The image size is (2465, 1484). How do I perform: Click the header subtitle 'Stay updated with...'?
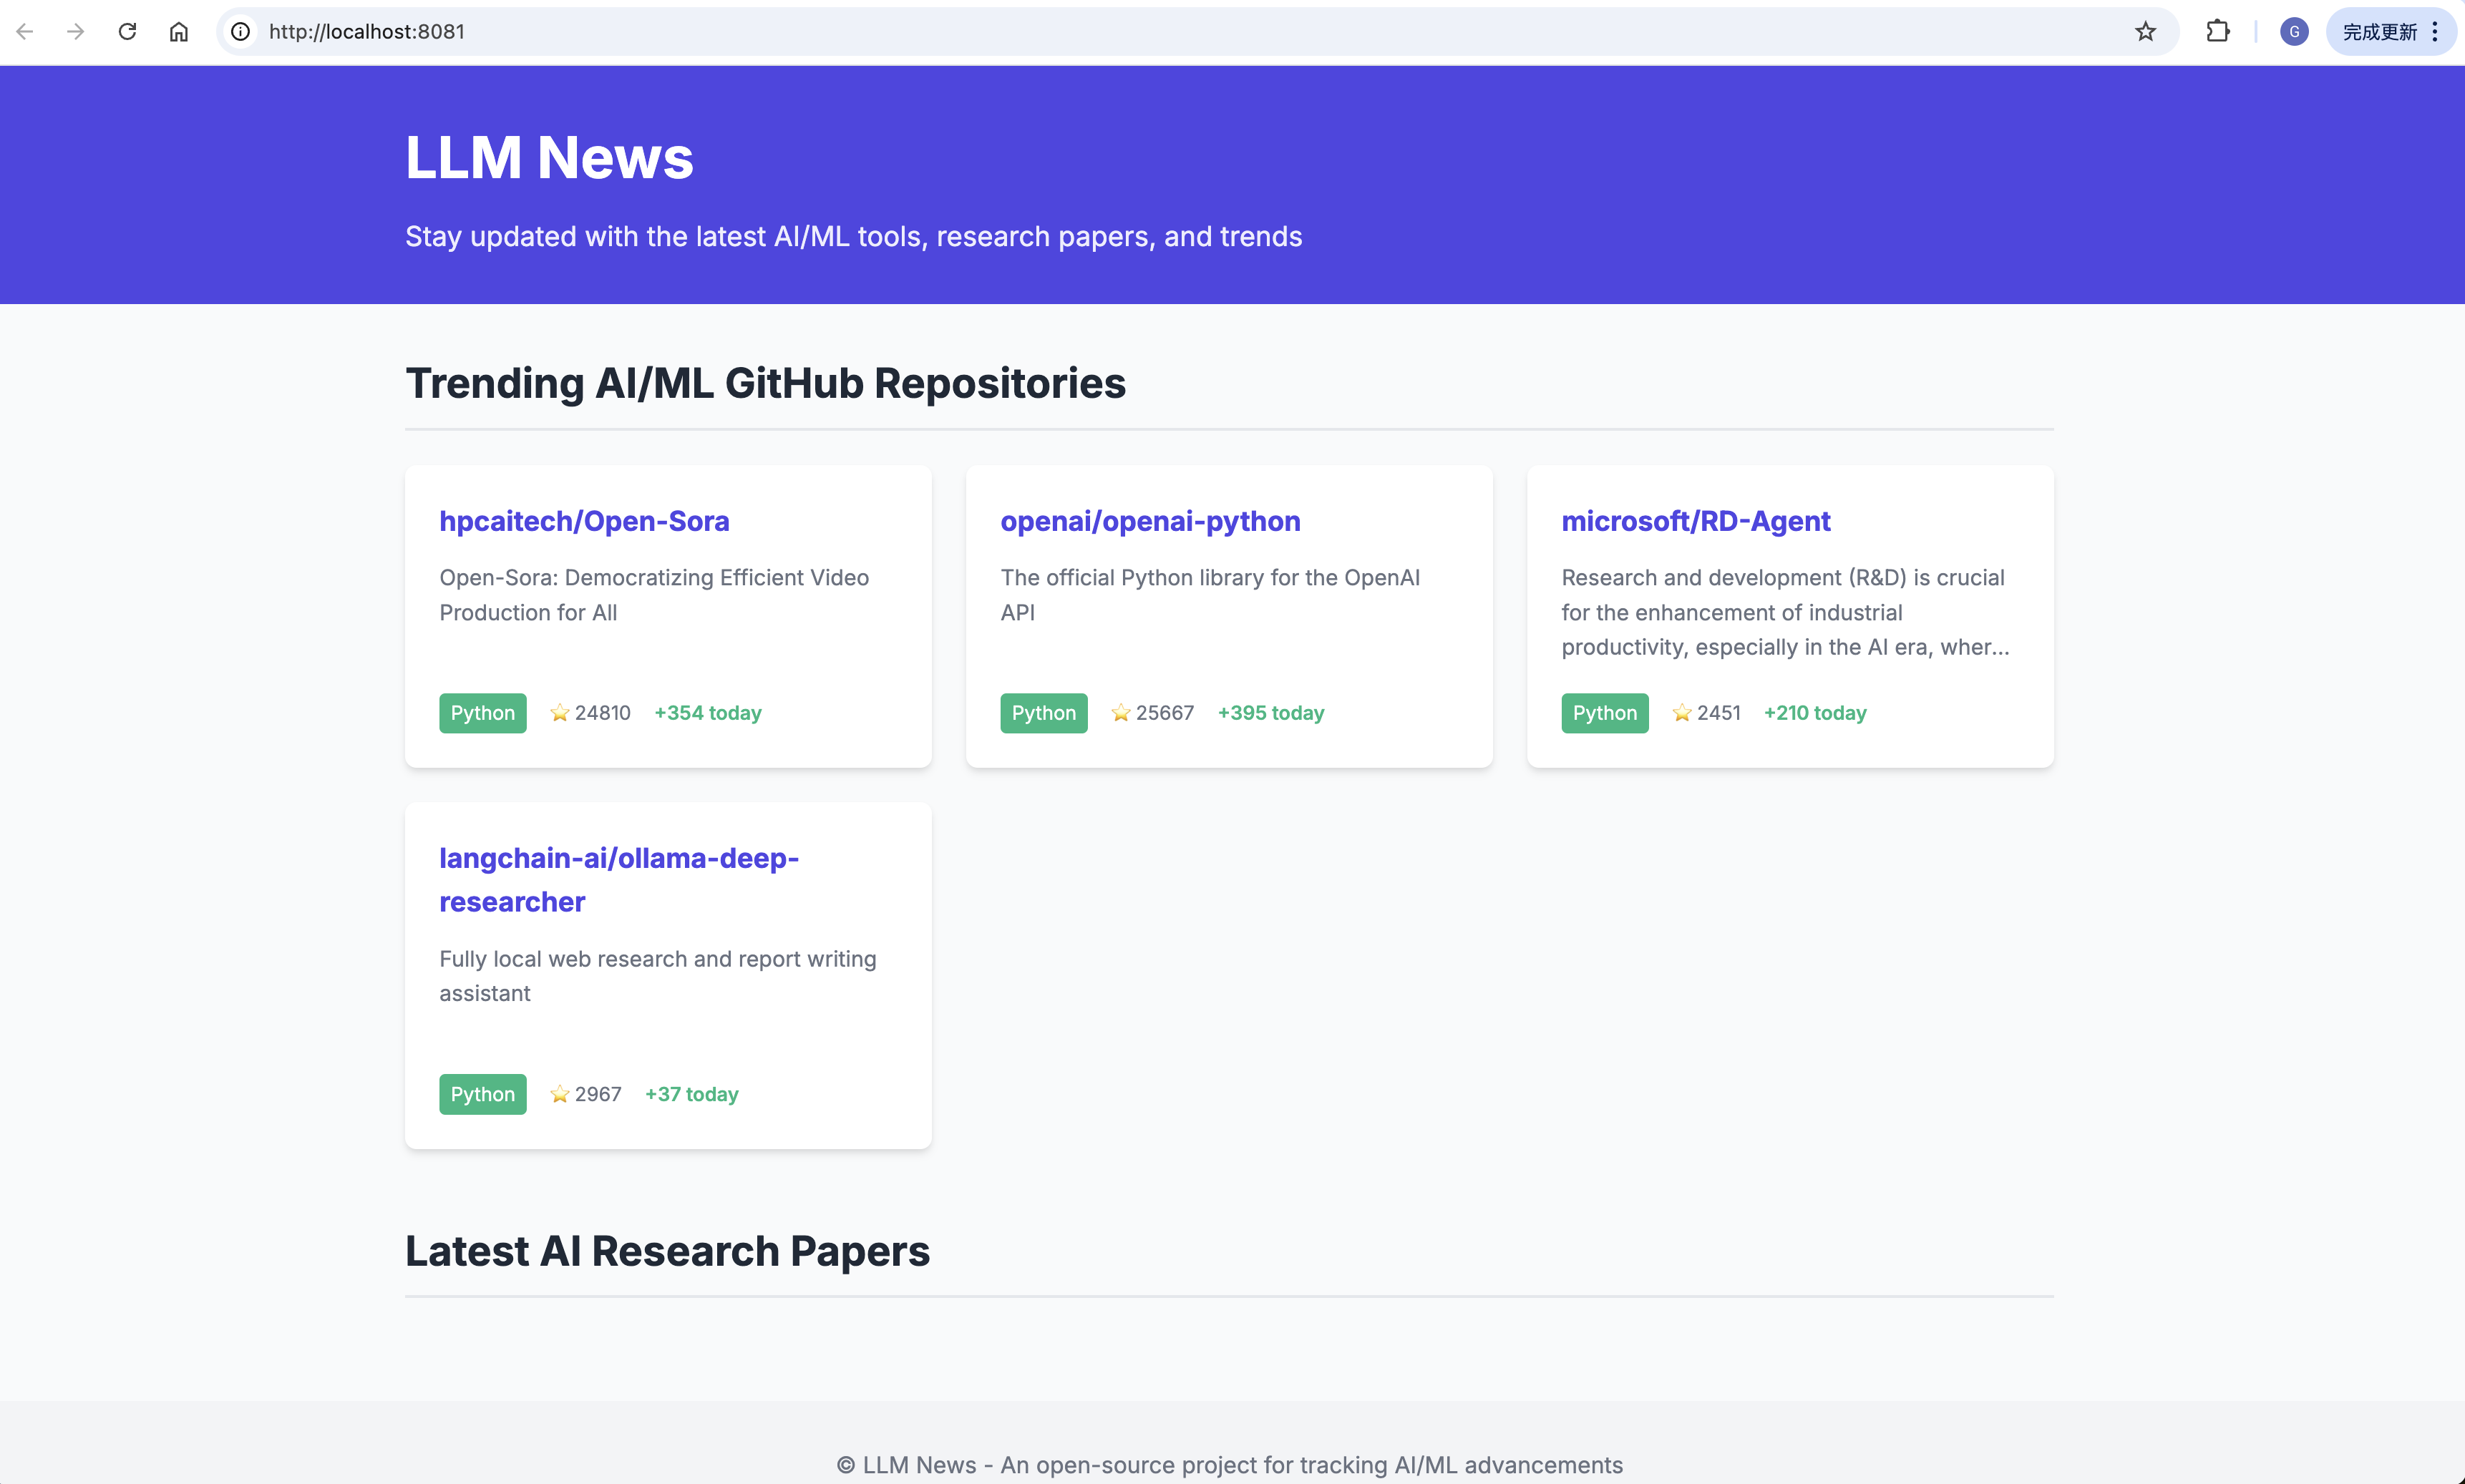click(853, 237)
